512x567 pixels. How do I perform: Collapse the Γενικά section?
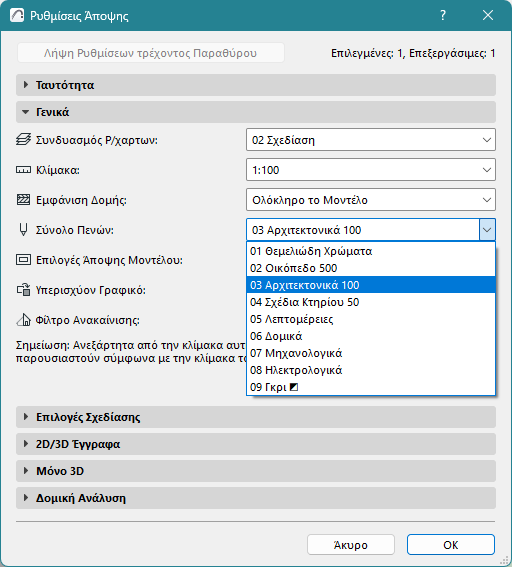point(256,112)
